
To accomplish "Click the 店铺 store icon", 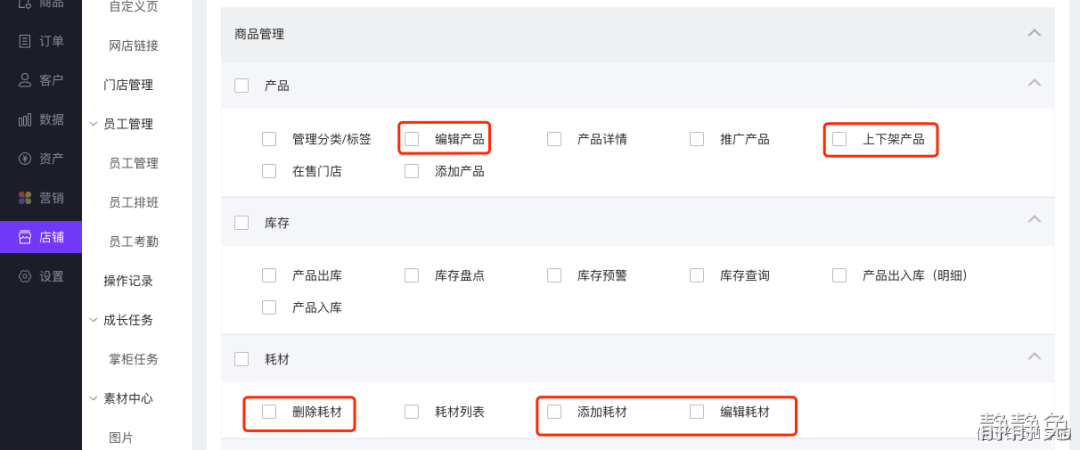I will click(x=25, y=237).
